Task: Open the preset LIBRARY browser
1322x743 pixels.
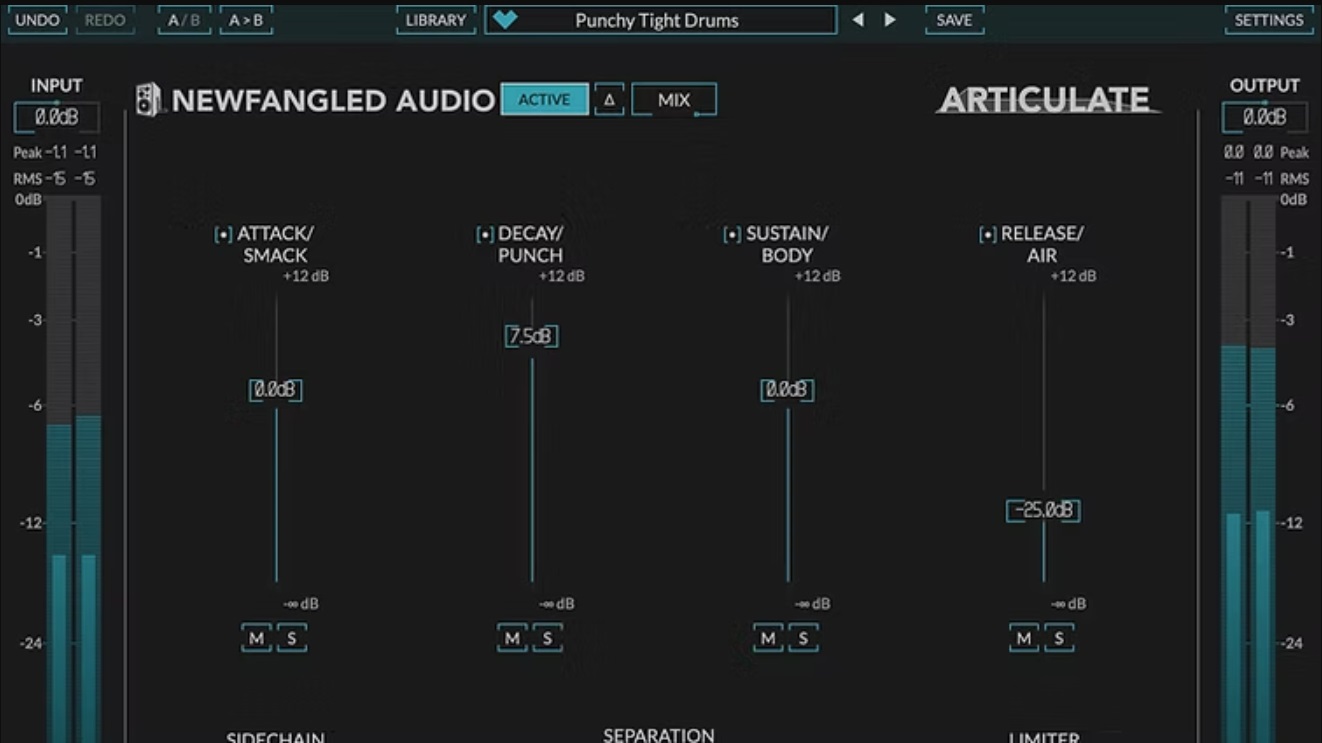Action: (435, 19)
